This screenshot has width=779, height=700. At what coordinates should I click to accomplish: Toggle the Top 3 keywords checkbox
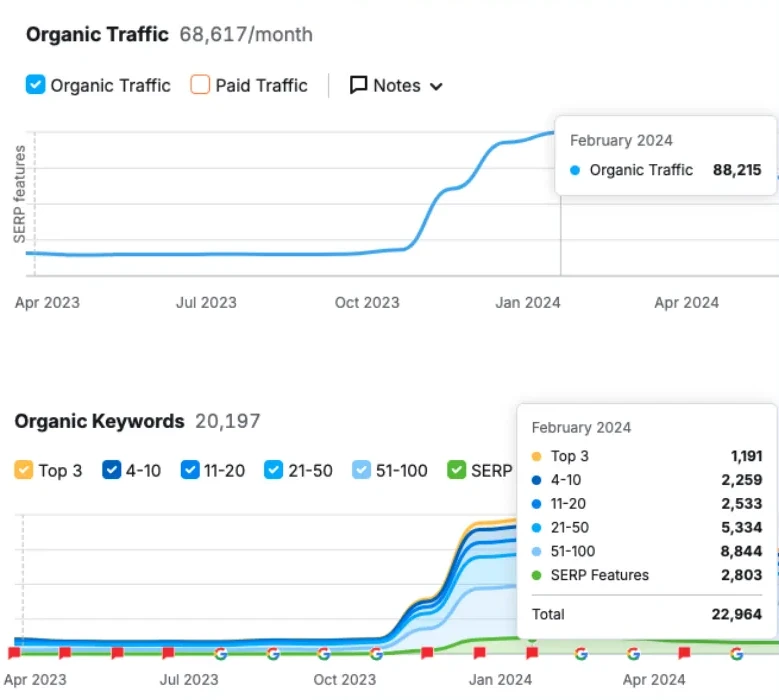23,469
